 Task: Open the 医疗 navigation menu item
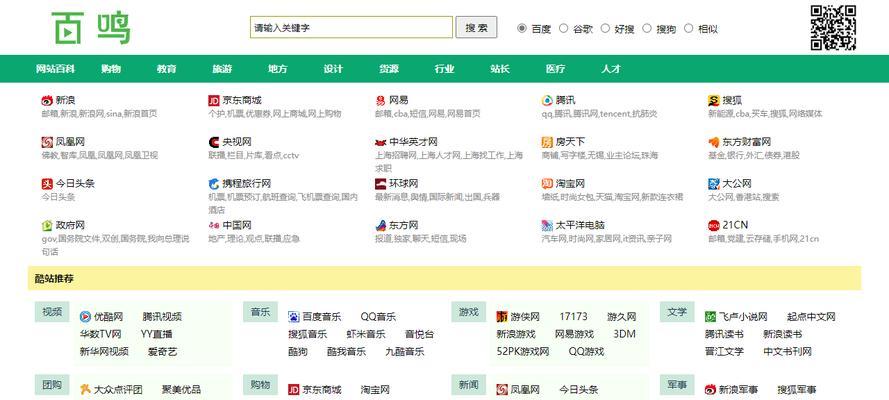[556, 69]
